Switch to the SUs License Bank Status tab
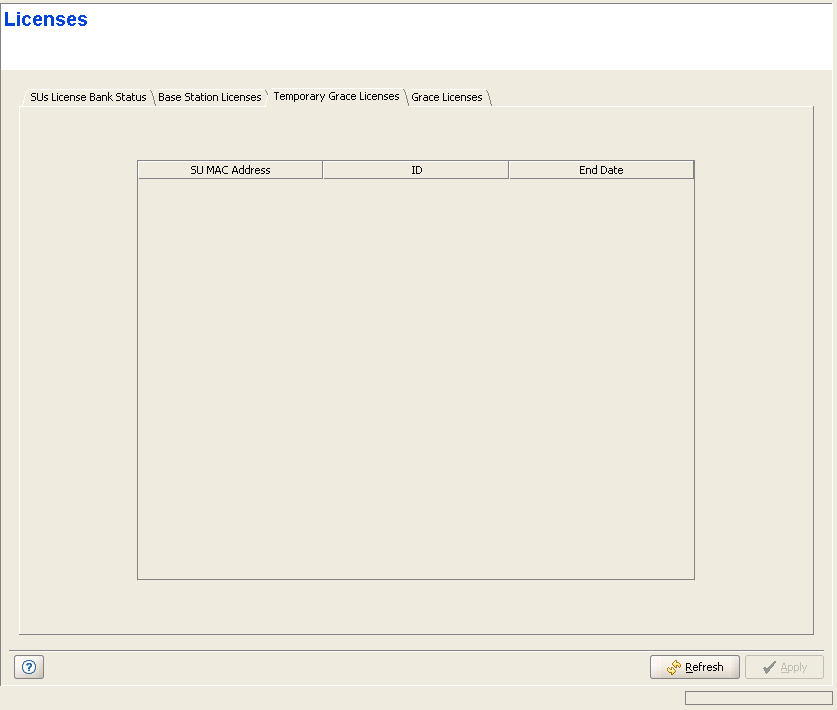Screen dimensions: 837x710 pyautogui.click(x=88, y=97)
